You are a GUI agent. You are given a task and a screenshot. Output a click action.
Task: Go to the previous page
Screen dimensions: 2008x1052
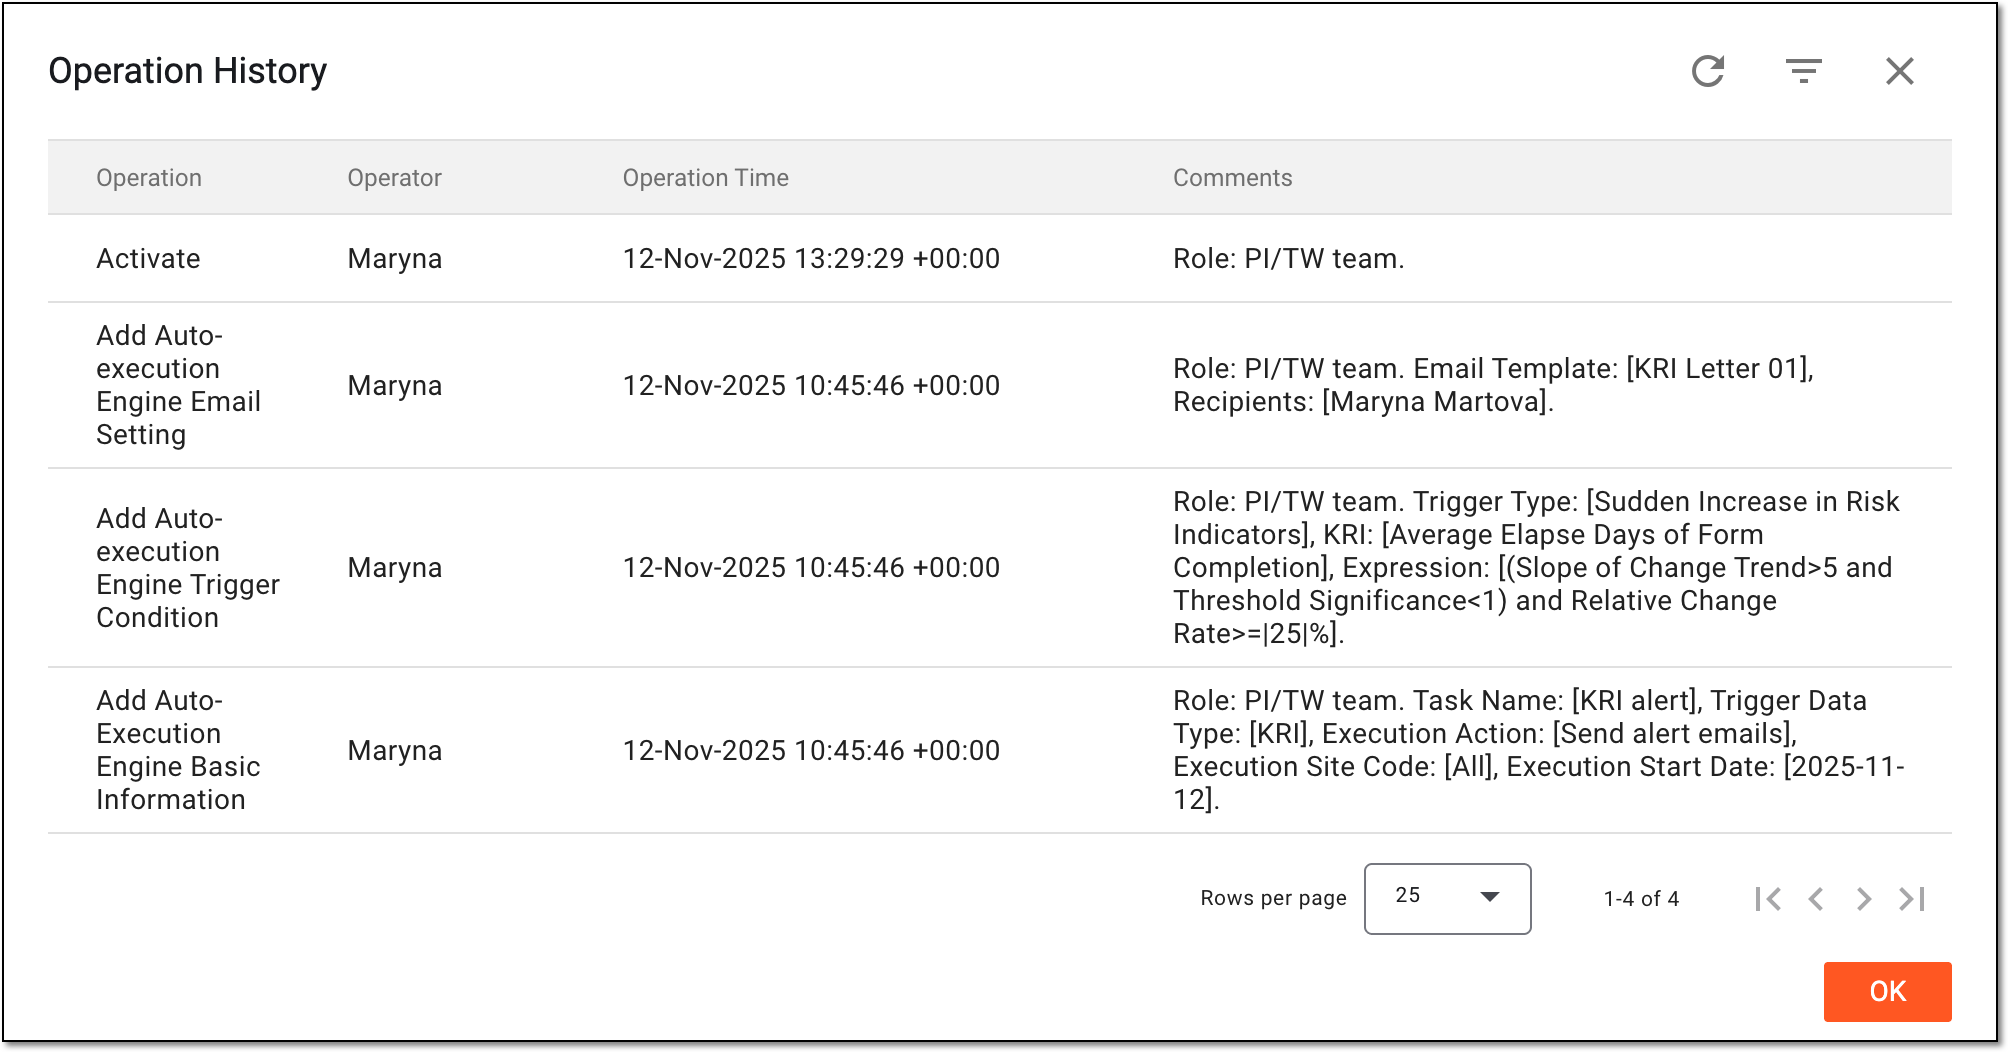point(1816,899)
